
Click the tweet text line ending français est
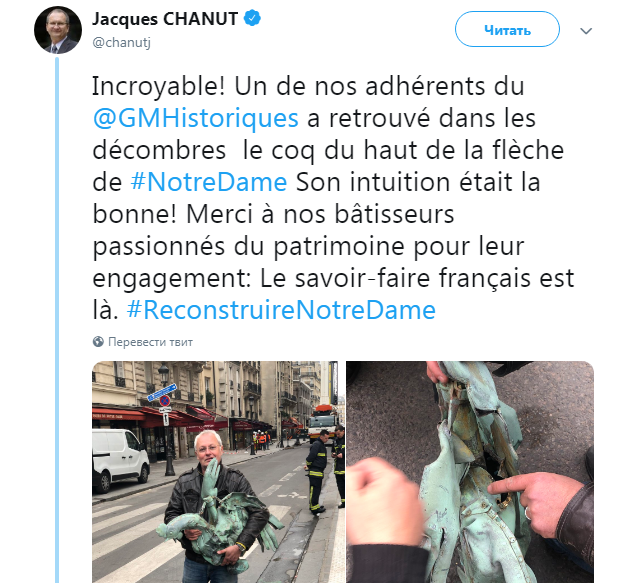[x=333, y=278]
